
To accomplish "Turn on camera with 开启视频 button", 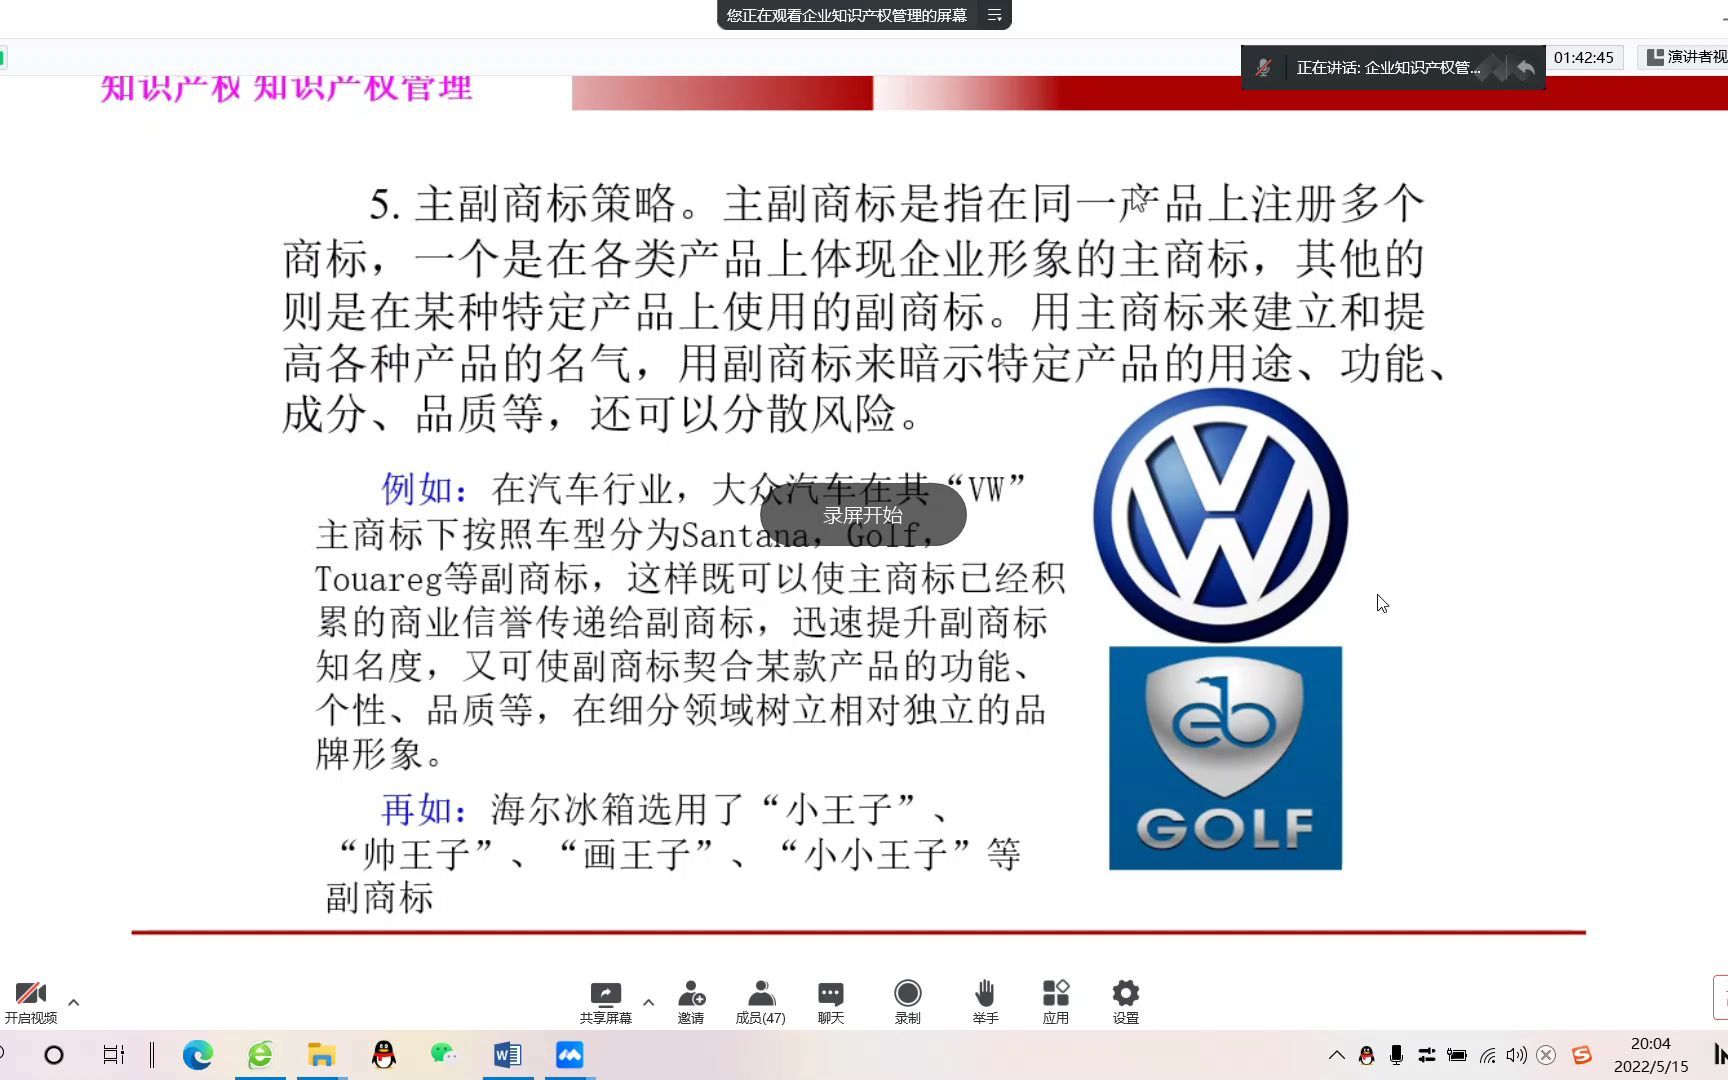I will click(31, 1003).
